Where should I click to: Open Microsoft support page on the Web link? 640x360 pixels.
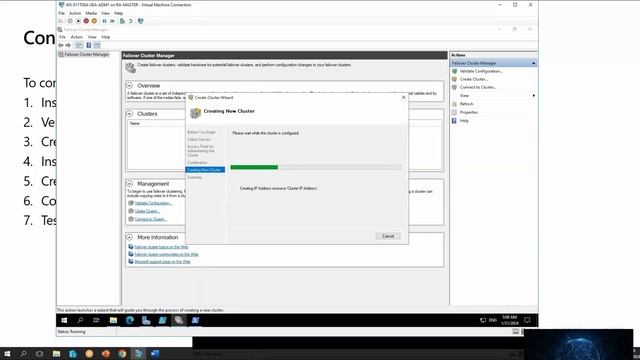pos(162,262)
